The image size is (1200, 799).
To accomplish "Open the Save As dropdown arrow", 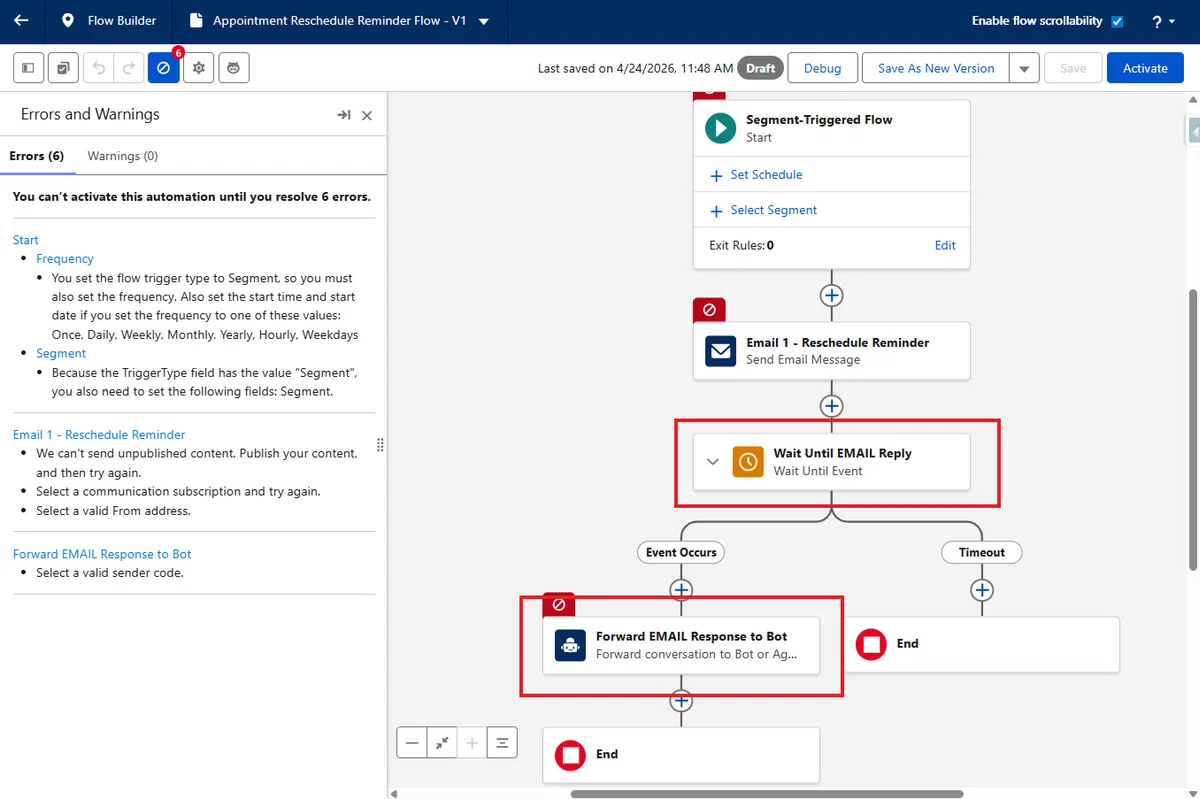I will click(x=1024, y=68).
